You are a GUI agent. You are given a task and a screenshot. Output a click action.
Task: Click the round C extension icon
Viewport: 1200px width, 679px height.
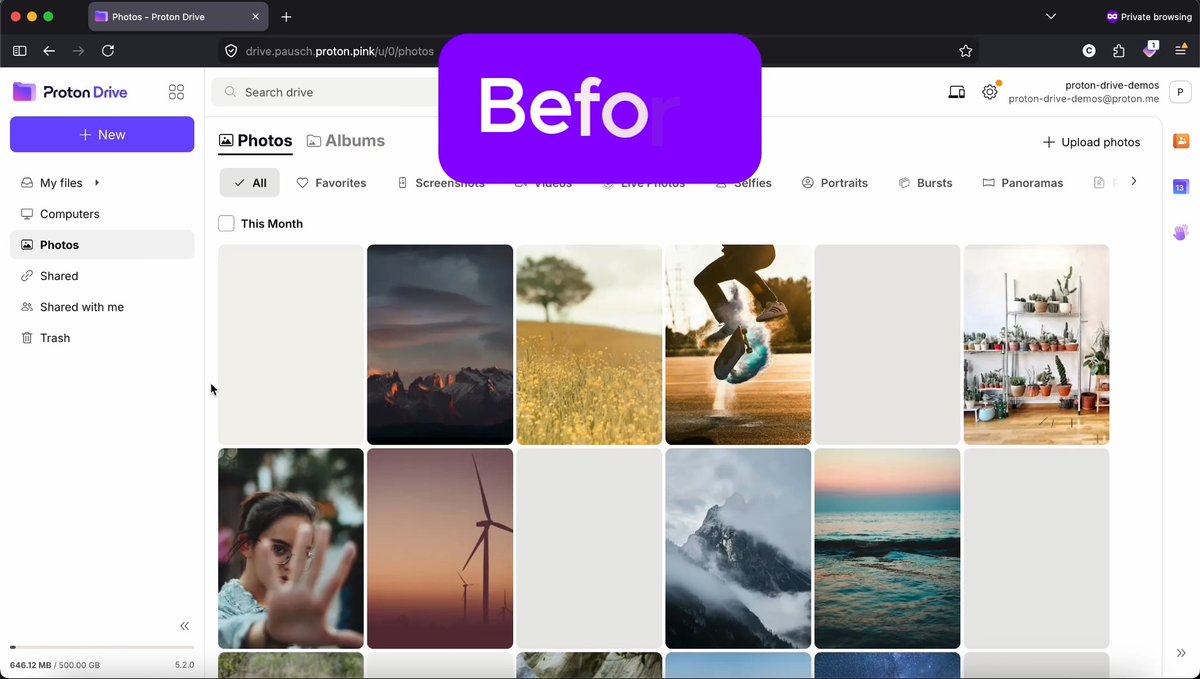pyautogui.click(x=1089, y=51)
